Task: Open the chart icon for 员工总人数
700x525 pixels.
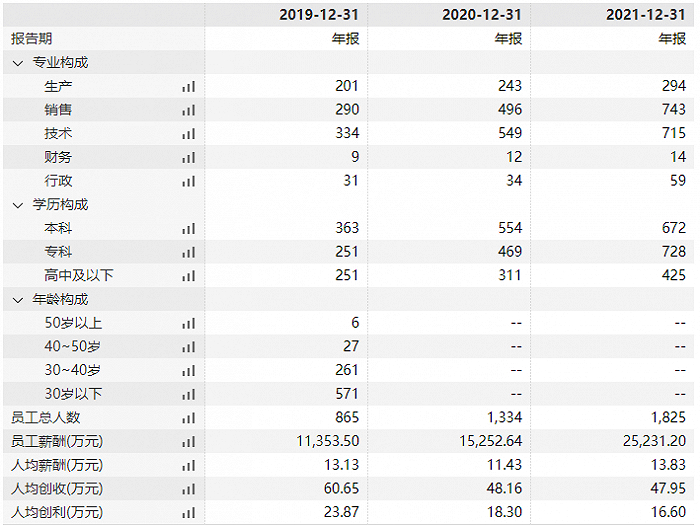Action: click(x=188, y=418)
